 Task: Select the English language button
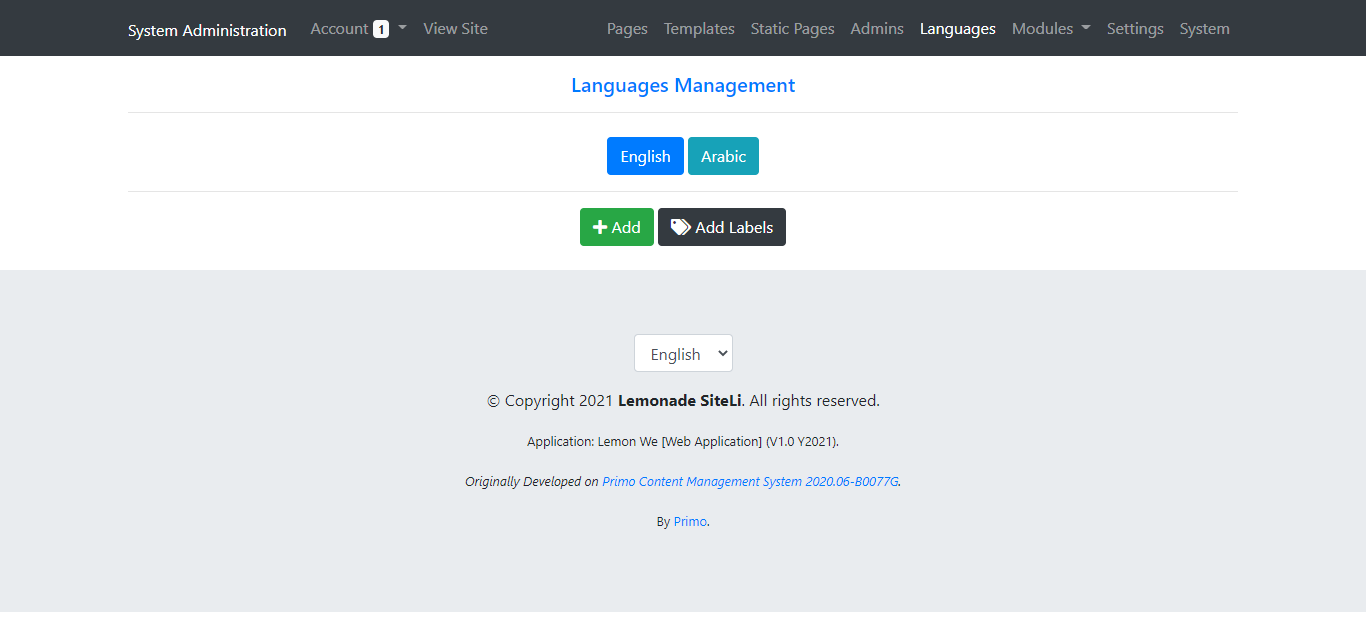point(645,156)
